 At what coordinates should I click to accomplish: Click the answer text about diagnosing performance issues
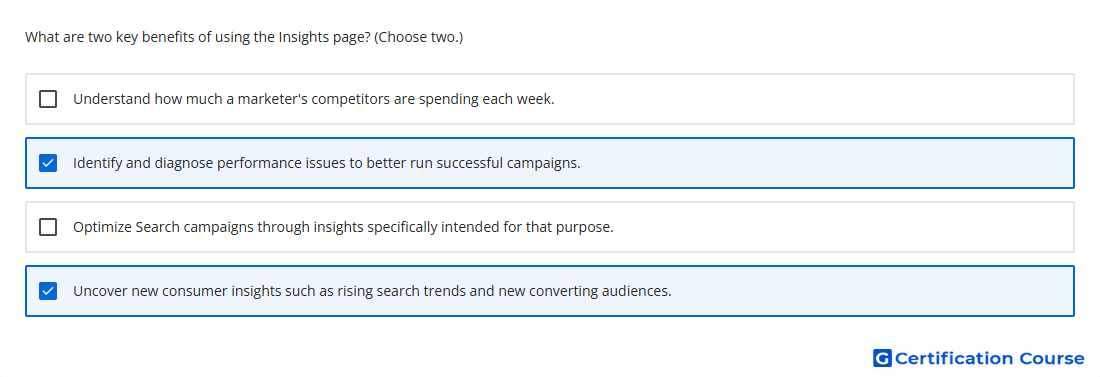(x=327, y=163)
